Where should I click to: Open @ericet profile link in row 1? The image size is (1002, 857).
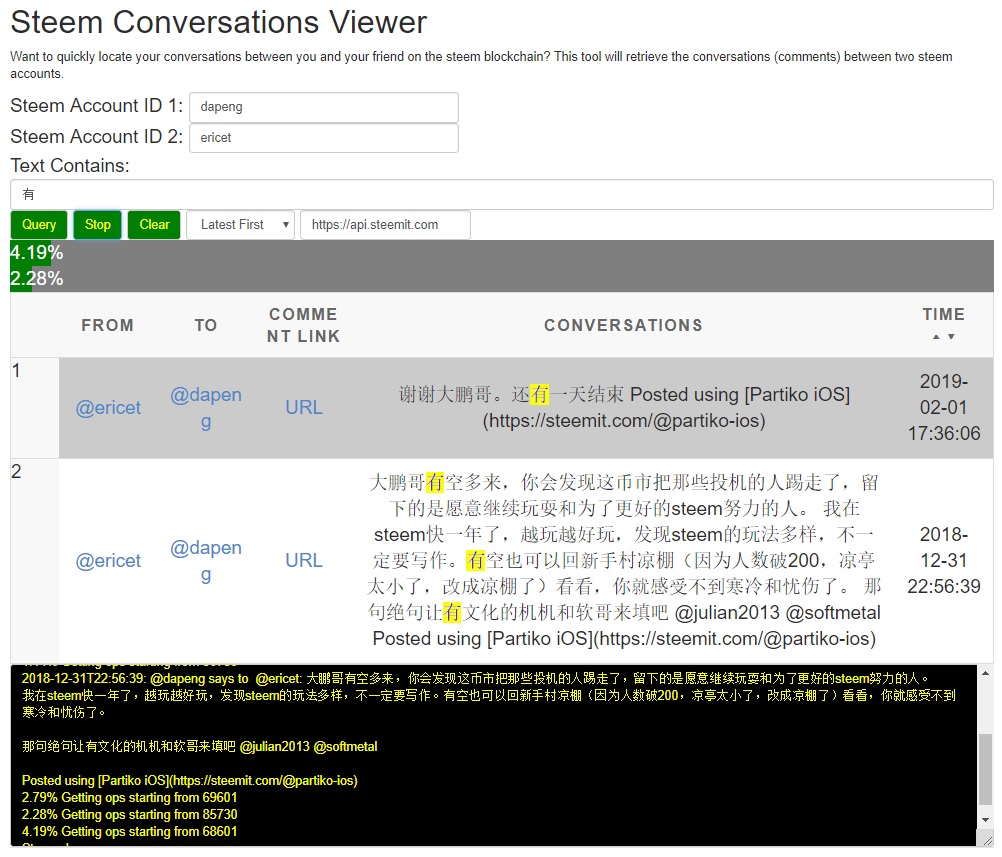click(x=108, y=408)
